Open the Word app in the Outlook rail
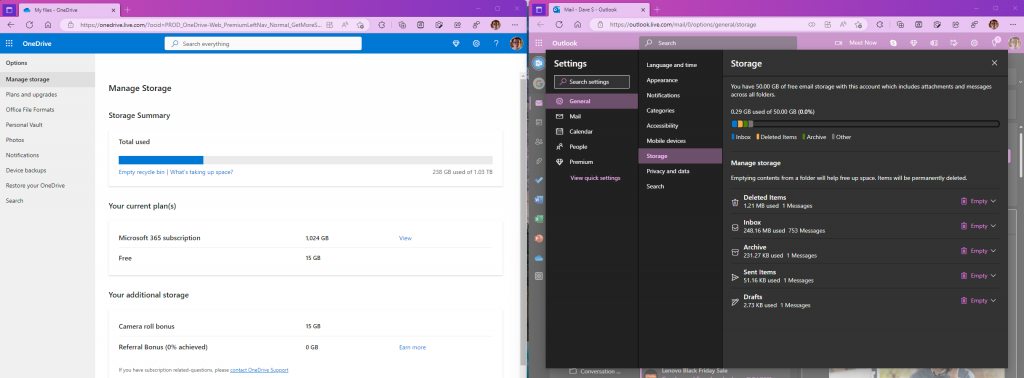1024x378 pixels. [539, 199]
